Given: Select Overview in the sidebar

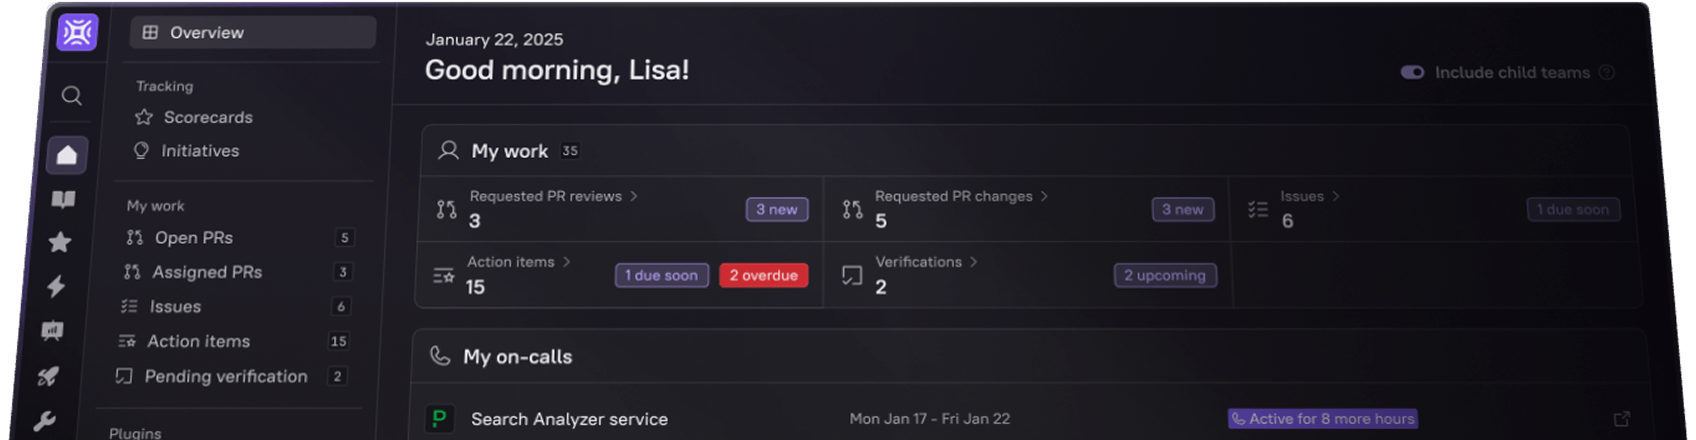Looking at the screenshot, I should 252,32.
